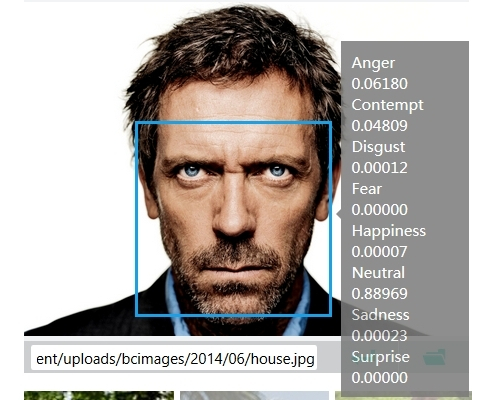
Task: Select the blue face detection rectangle
Action: (x=233, y=219)
